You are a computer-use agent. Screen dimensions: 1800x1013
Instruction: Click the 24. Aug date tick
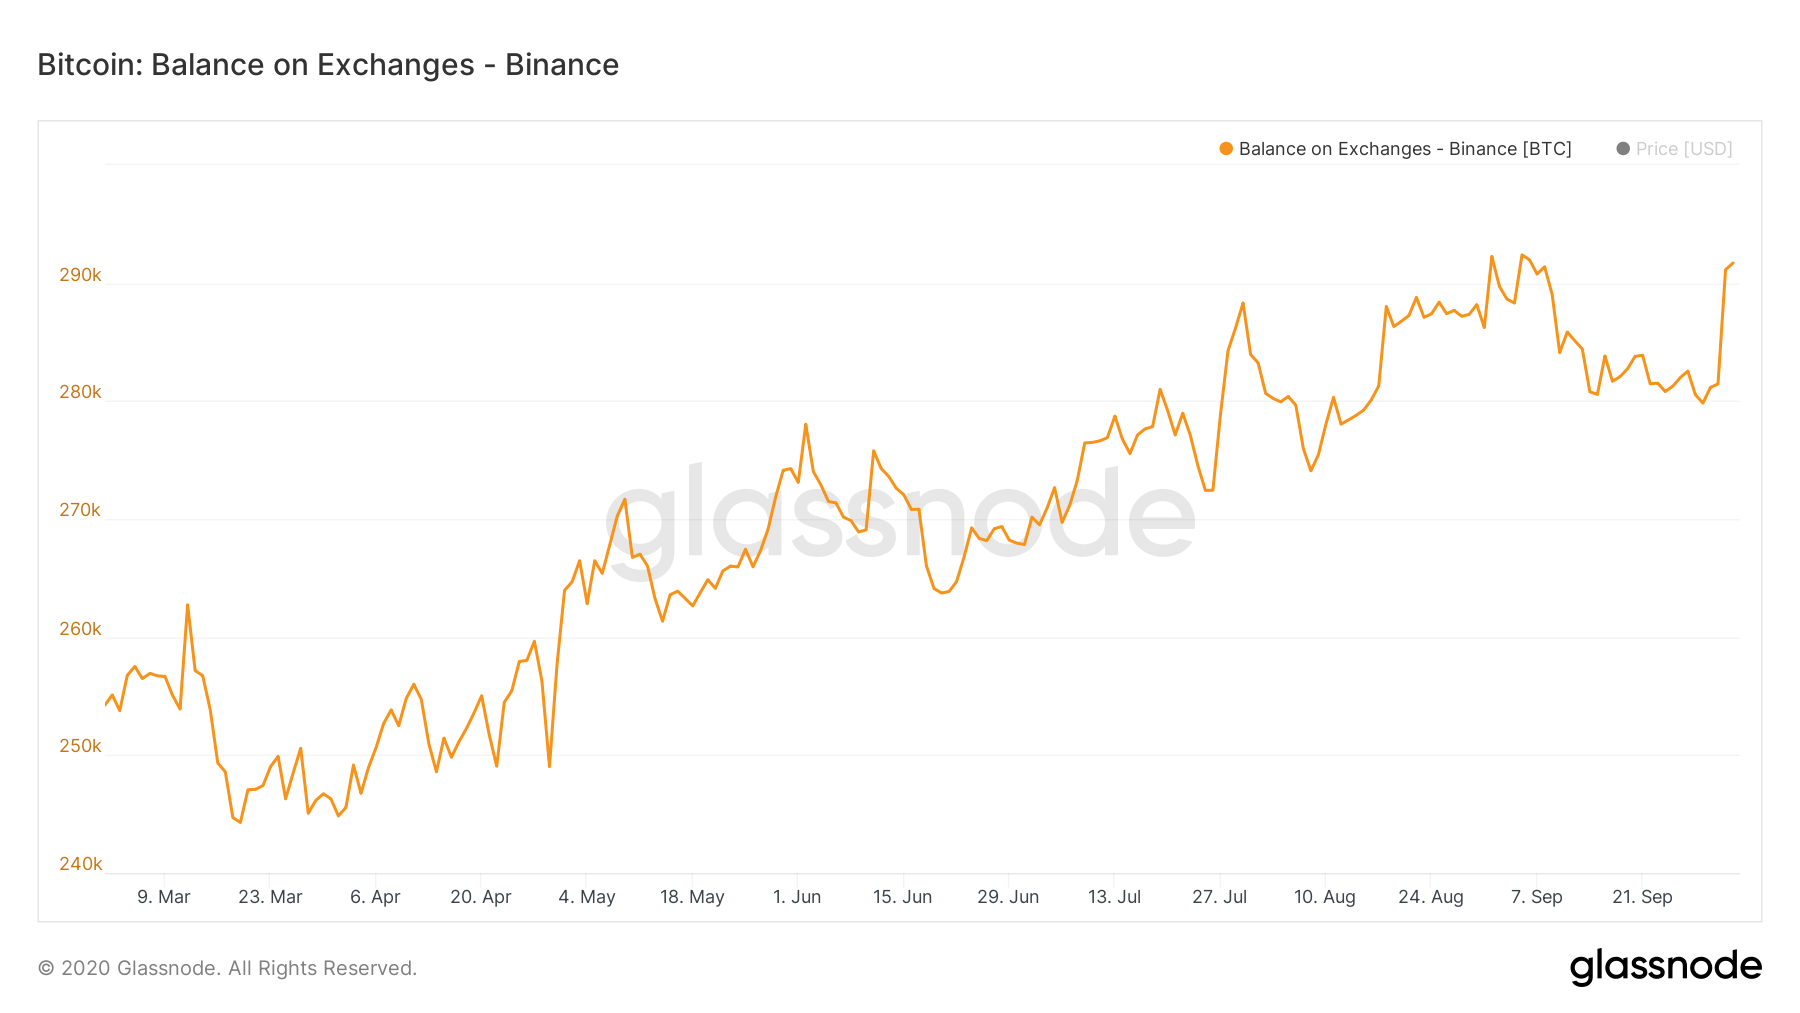(1430, 897)
